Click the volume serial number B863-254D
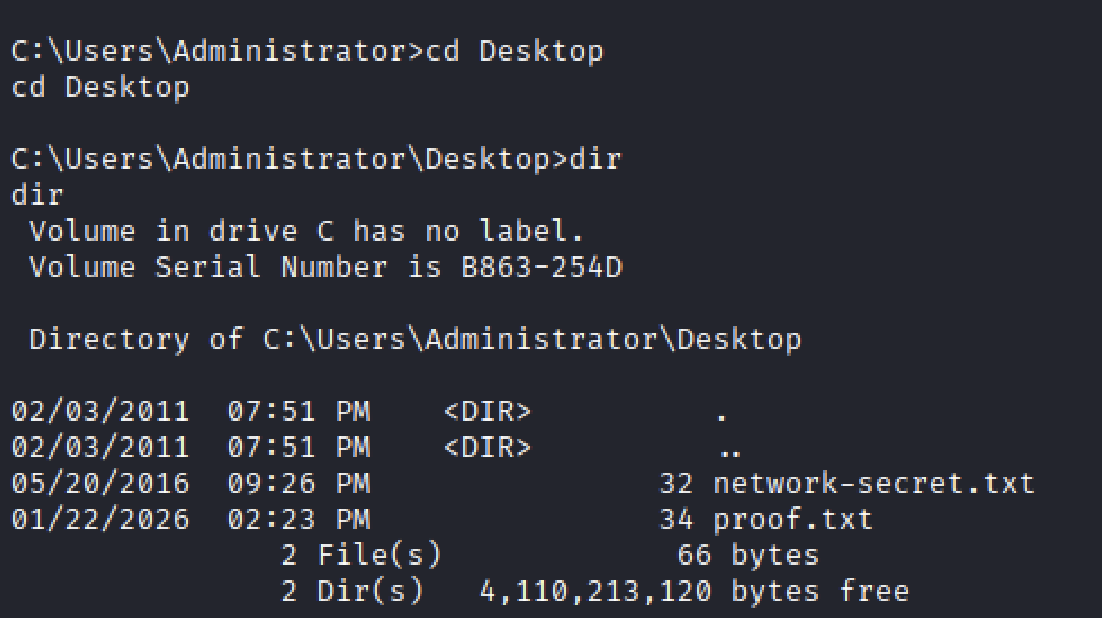The image size is (1102, 618). (531, 268)
